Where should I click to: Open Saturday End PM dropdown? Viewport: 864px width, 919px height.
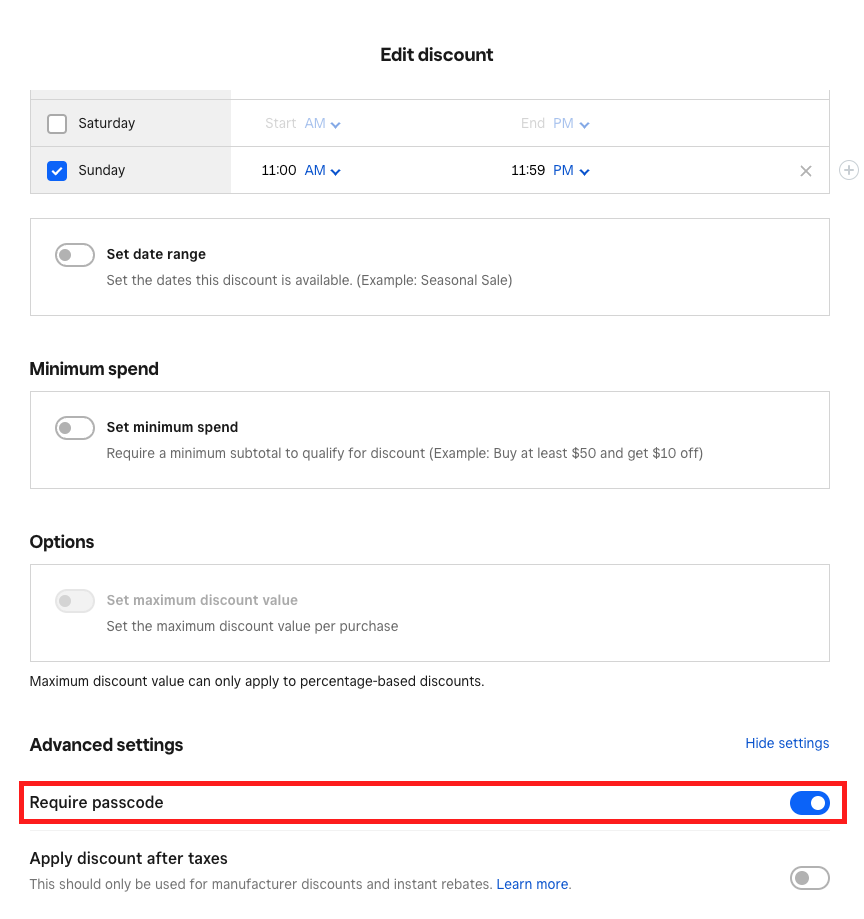click(x=571, y=124)
